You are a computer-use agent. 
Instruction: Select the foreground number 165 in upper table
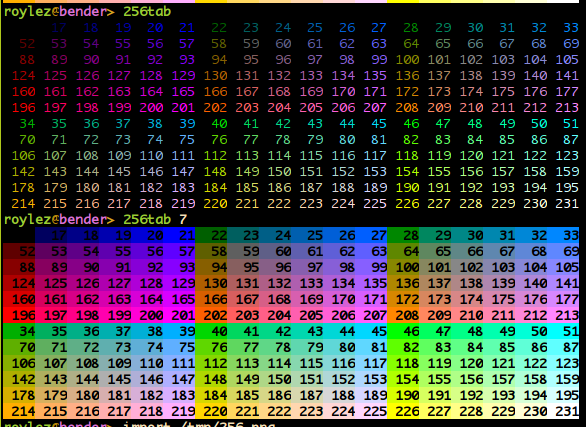(x=183, y=92)
